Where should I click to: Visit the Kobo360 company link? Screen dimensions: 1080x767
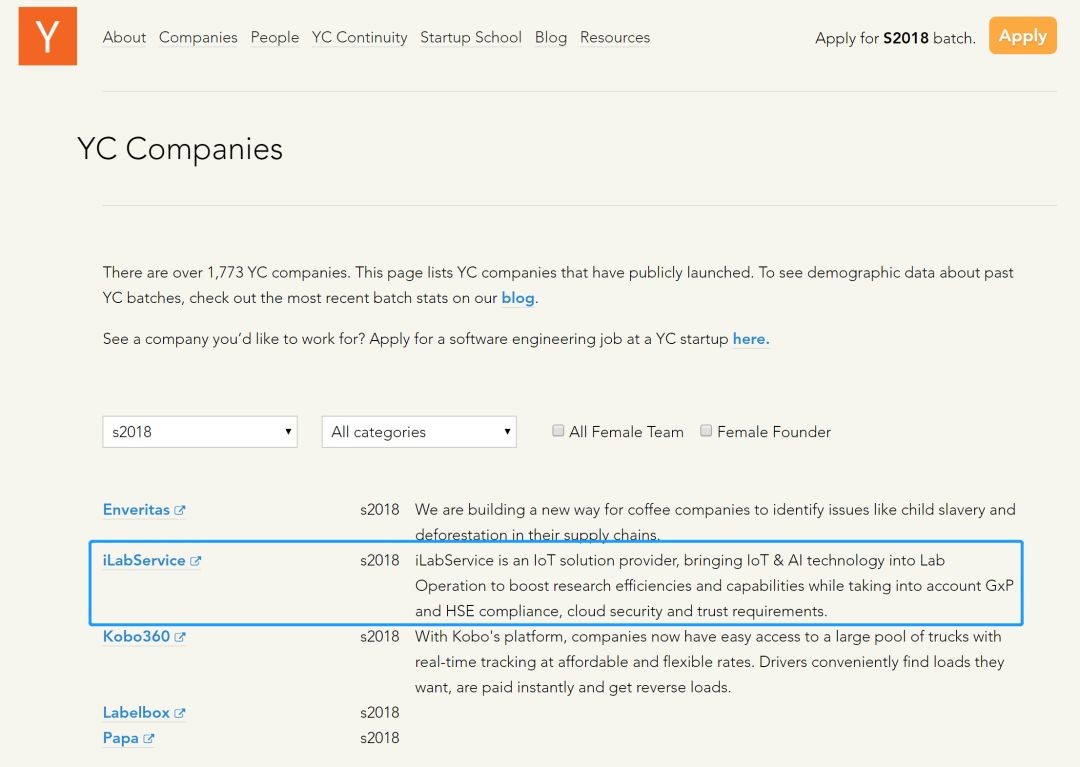point(136,637)
